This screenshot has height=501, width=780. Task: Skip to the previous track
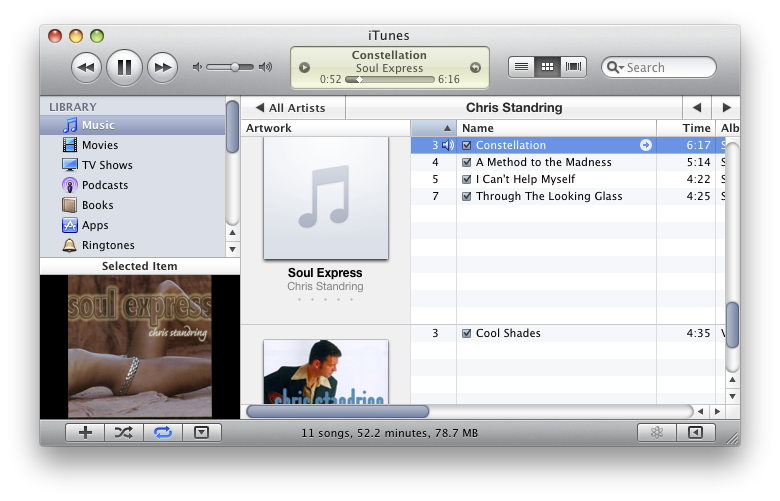[x=86, y=67]
